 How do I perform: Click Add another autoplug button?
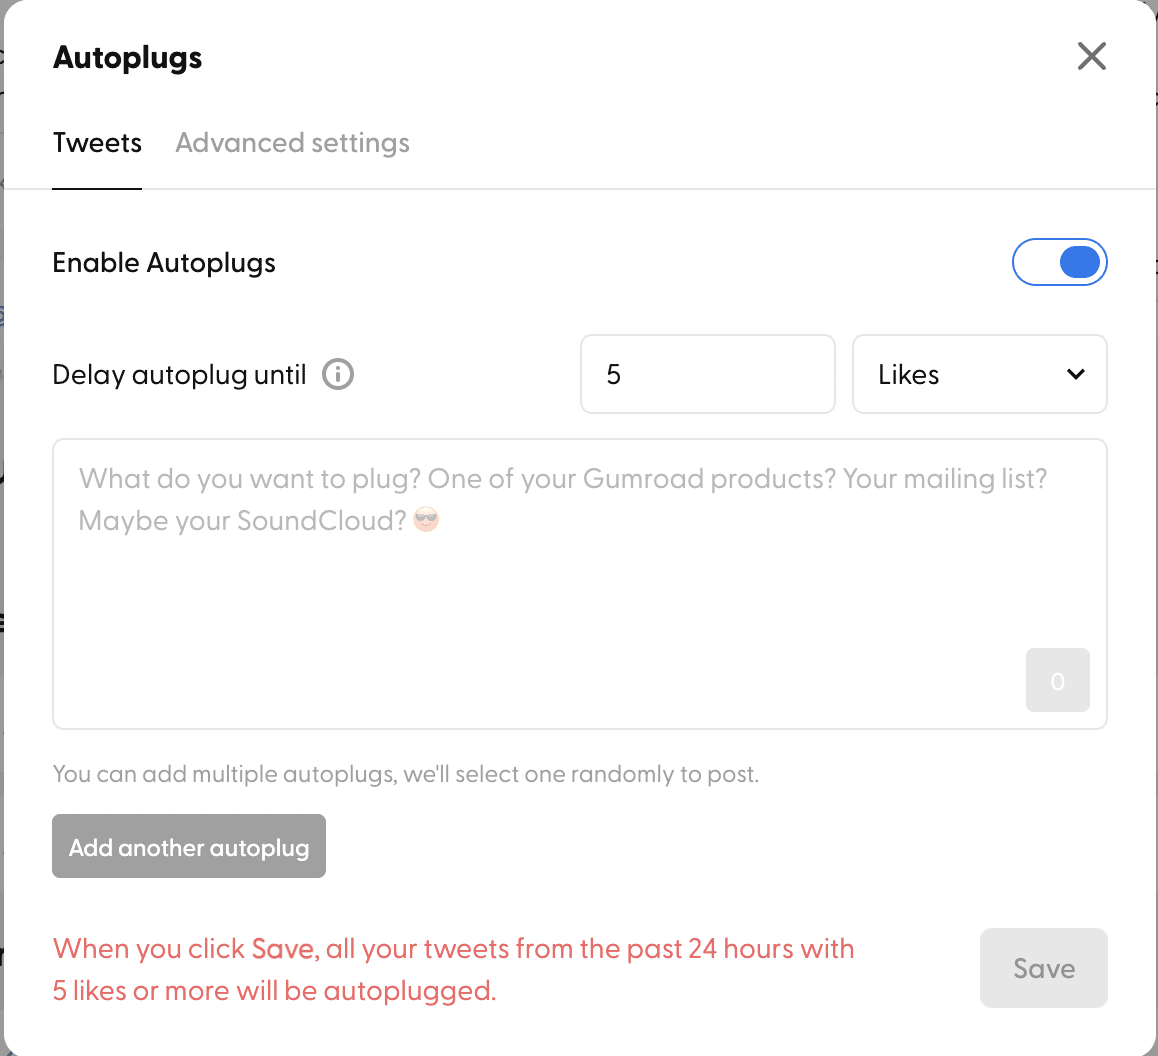189,846
